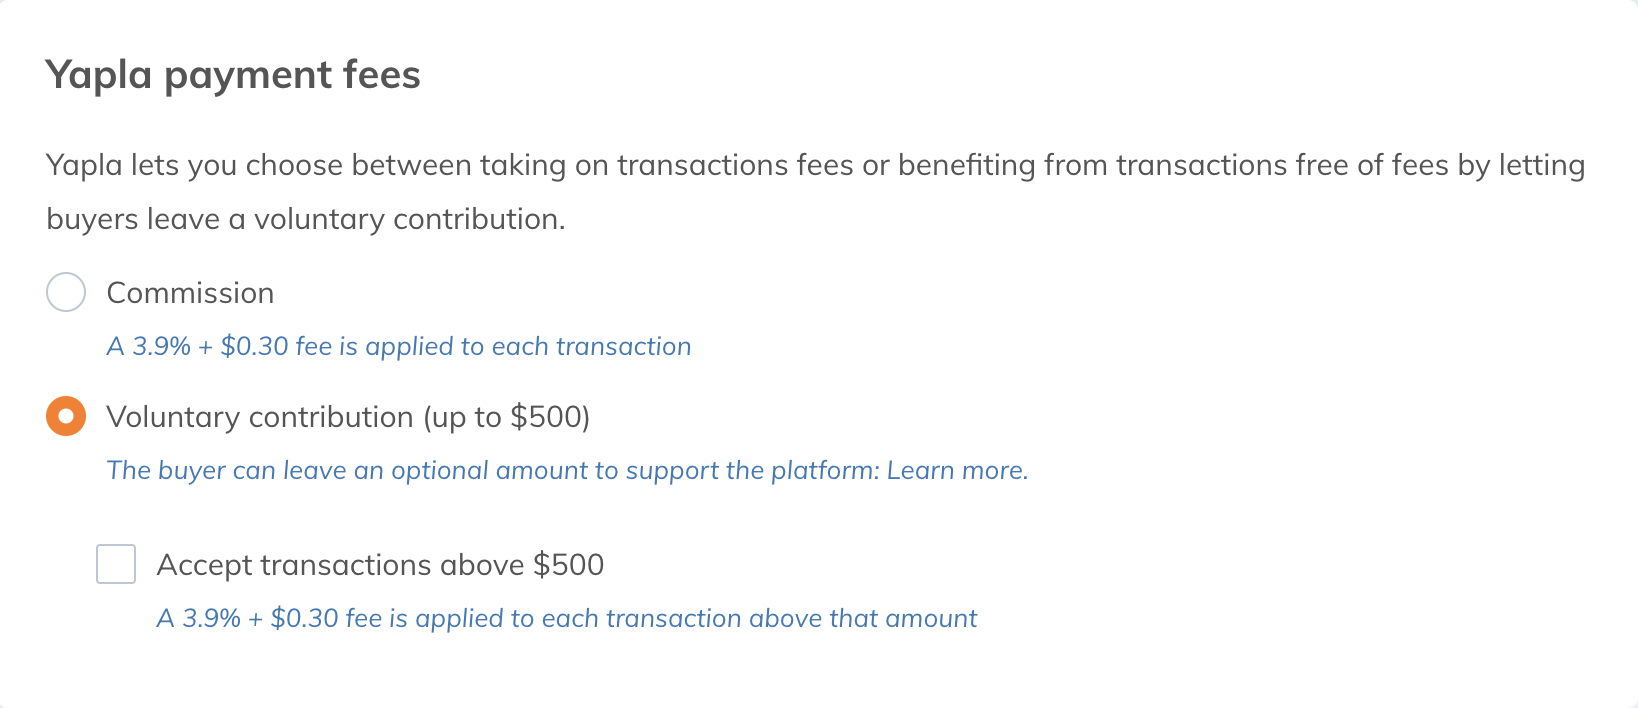
Task: Click '3.9% + $0.30' under Accept transactions
Action: coord(260,619)
